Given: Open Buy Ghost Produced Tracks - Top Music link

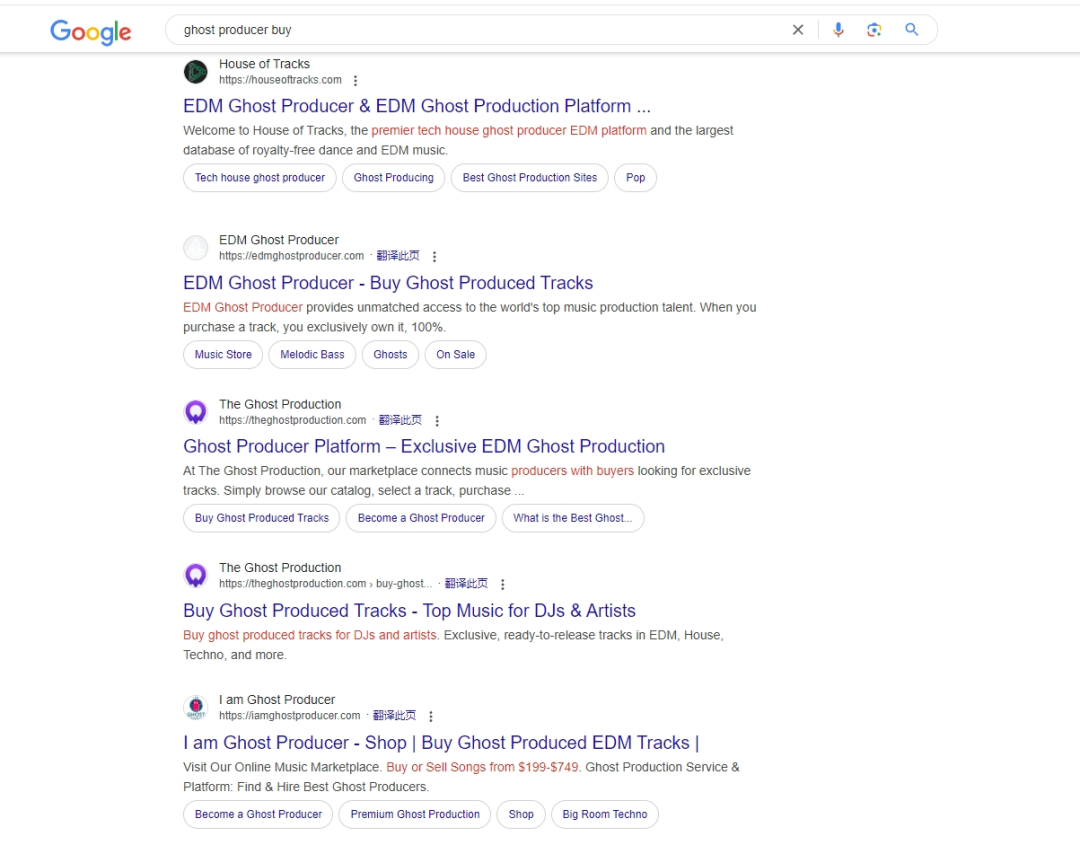Looking at the screenshot, I should click(x=409, y=611).
